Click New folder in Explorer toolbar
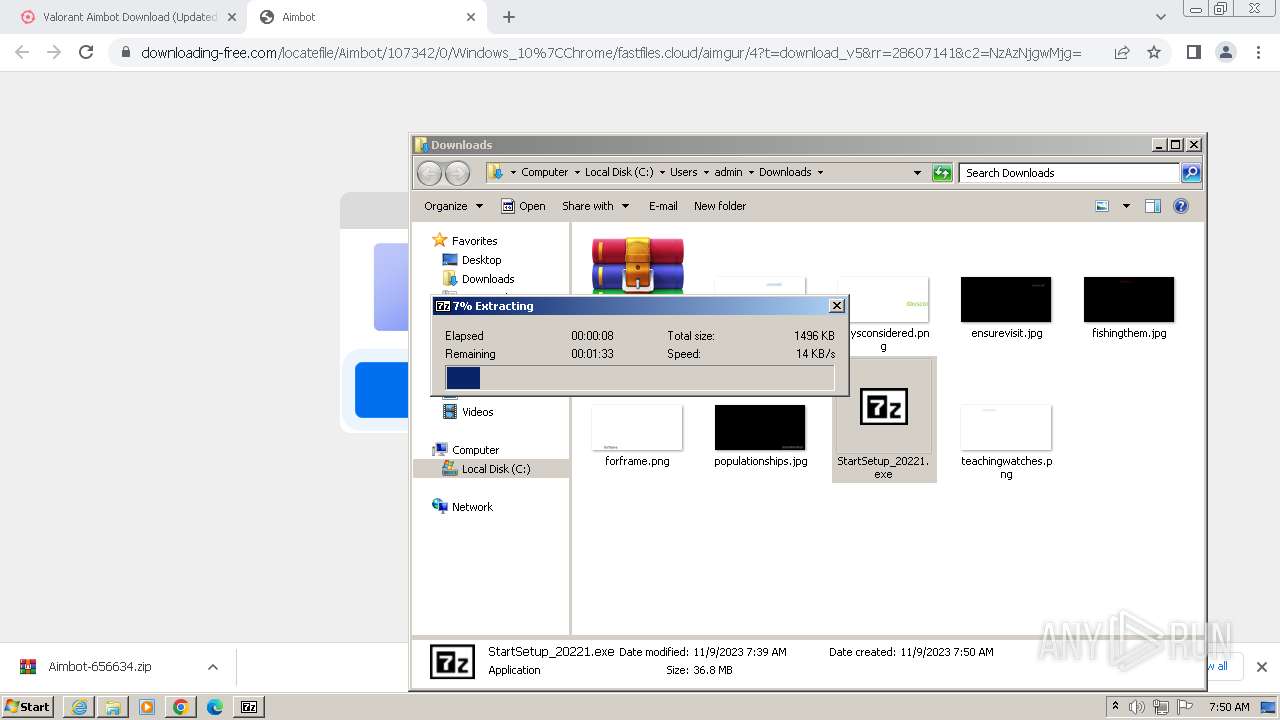The height and width of the screenshot is (720, 1280). (720, 206)
